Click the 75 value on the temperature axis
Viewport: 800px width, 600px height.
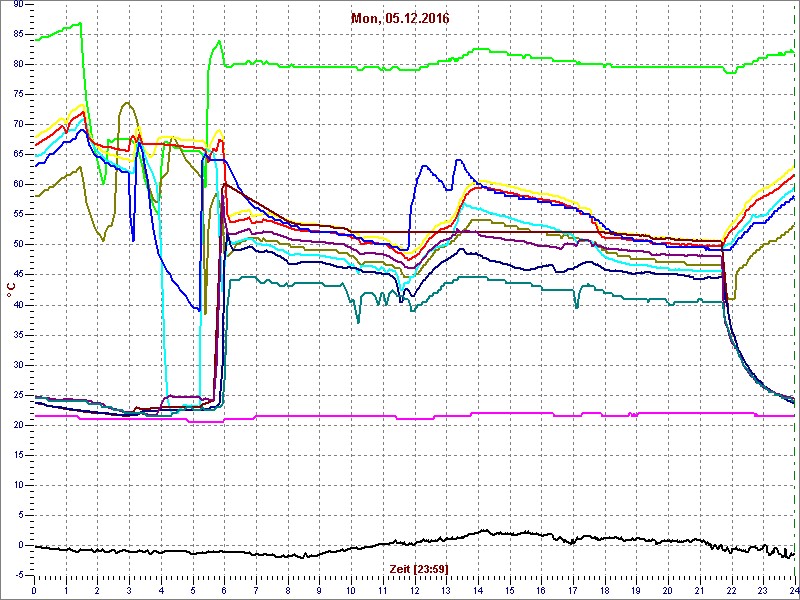pos(18,94)
